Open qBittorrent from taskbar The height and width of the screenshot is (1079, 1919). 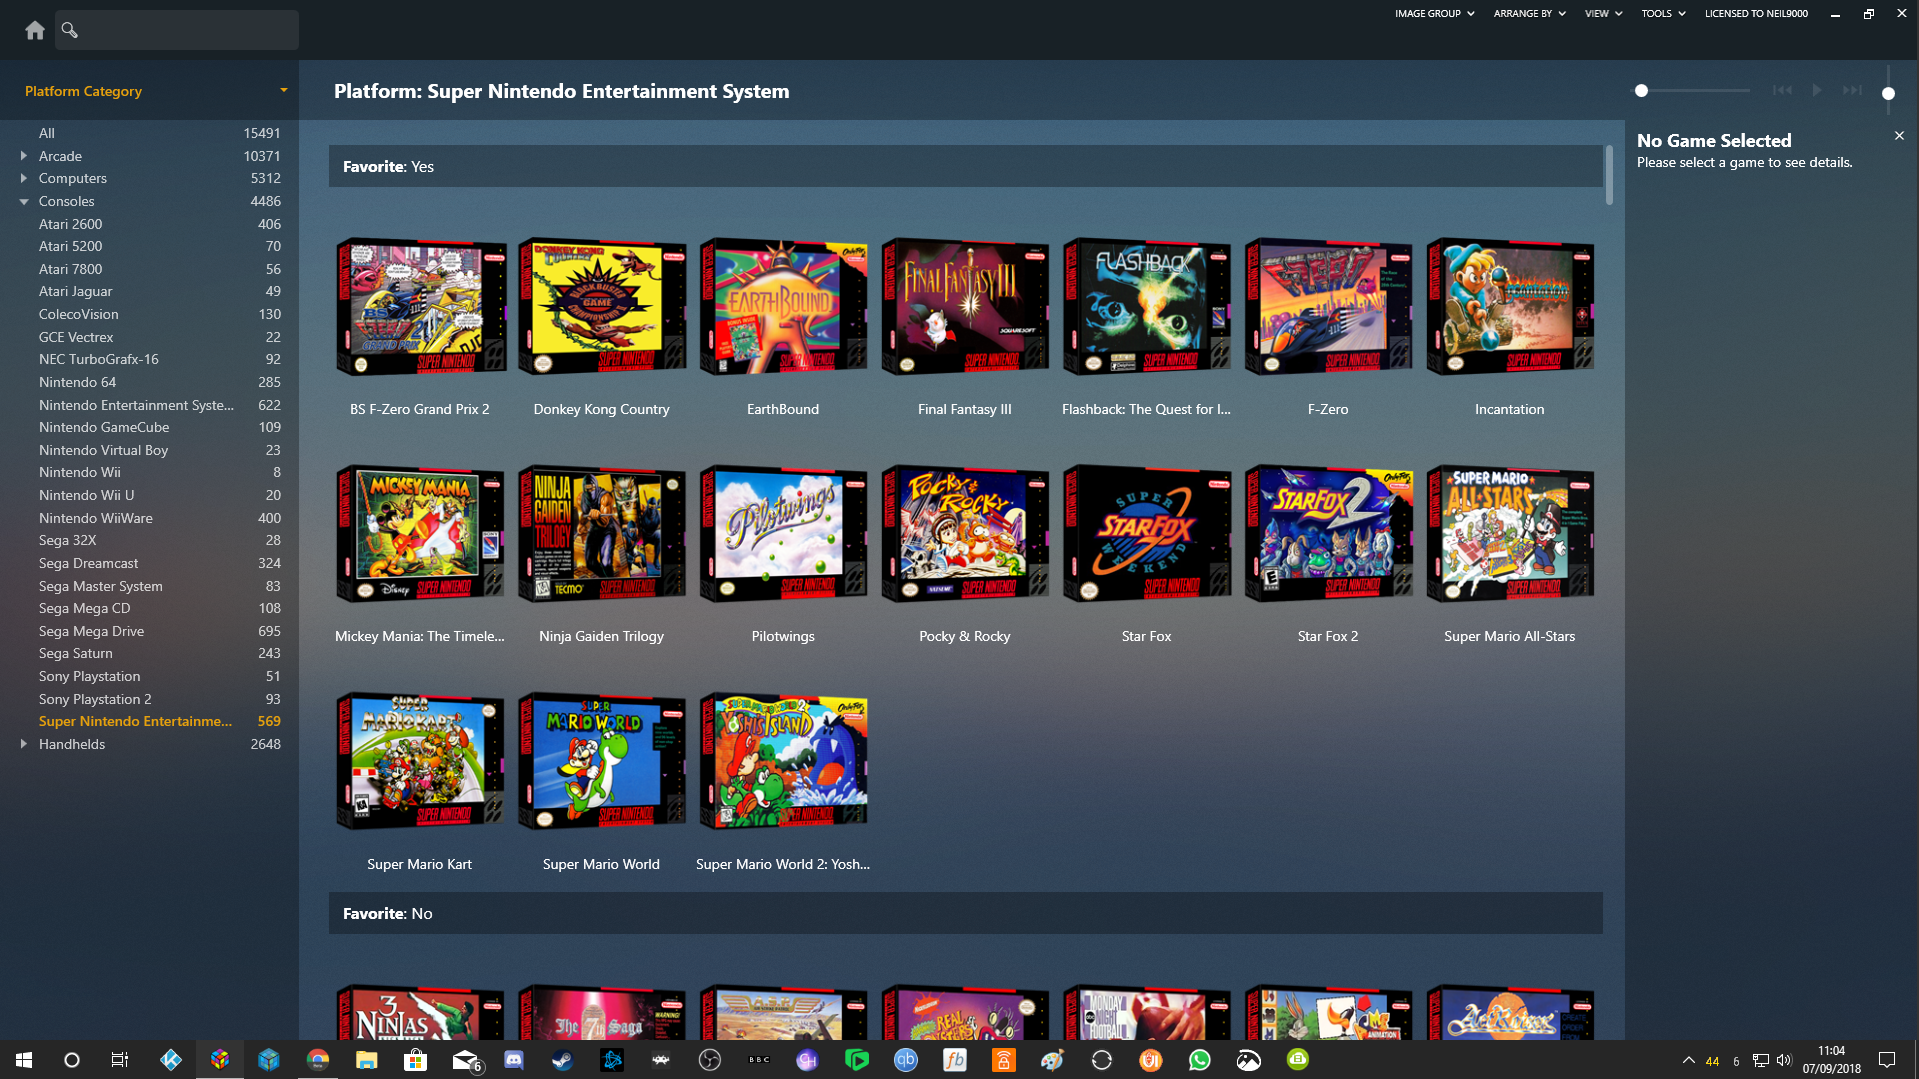(906, 1060)
